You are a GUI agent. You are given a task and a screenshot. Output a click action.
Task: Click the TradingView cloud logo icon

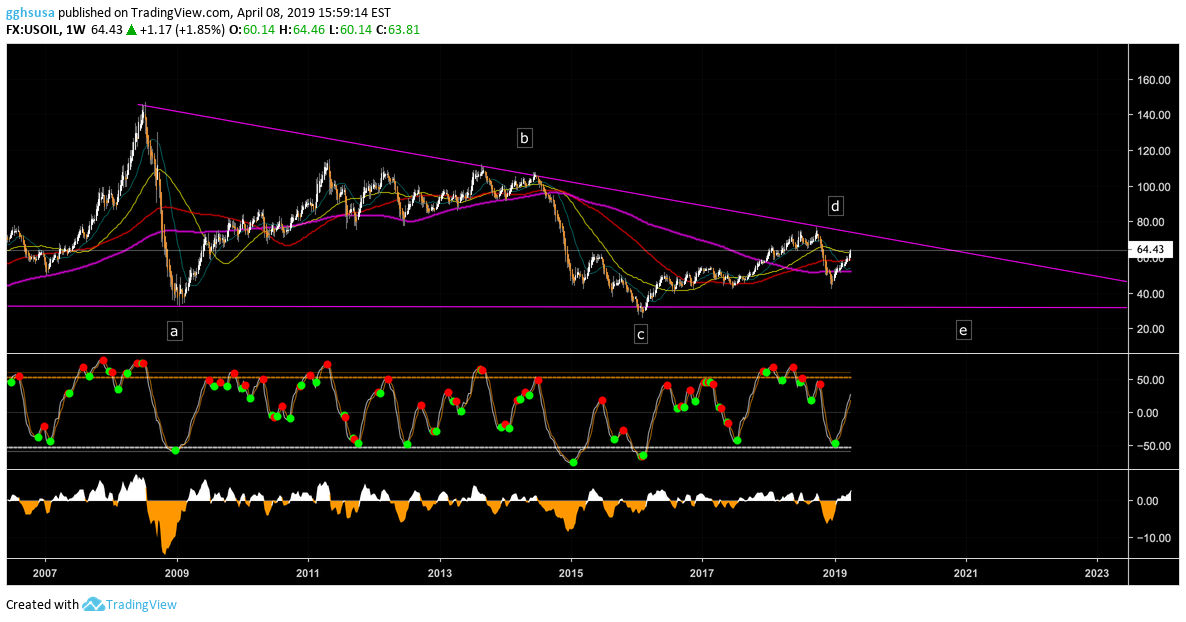click(x=92, y=604)
